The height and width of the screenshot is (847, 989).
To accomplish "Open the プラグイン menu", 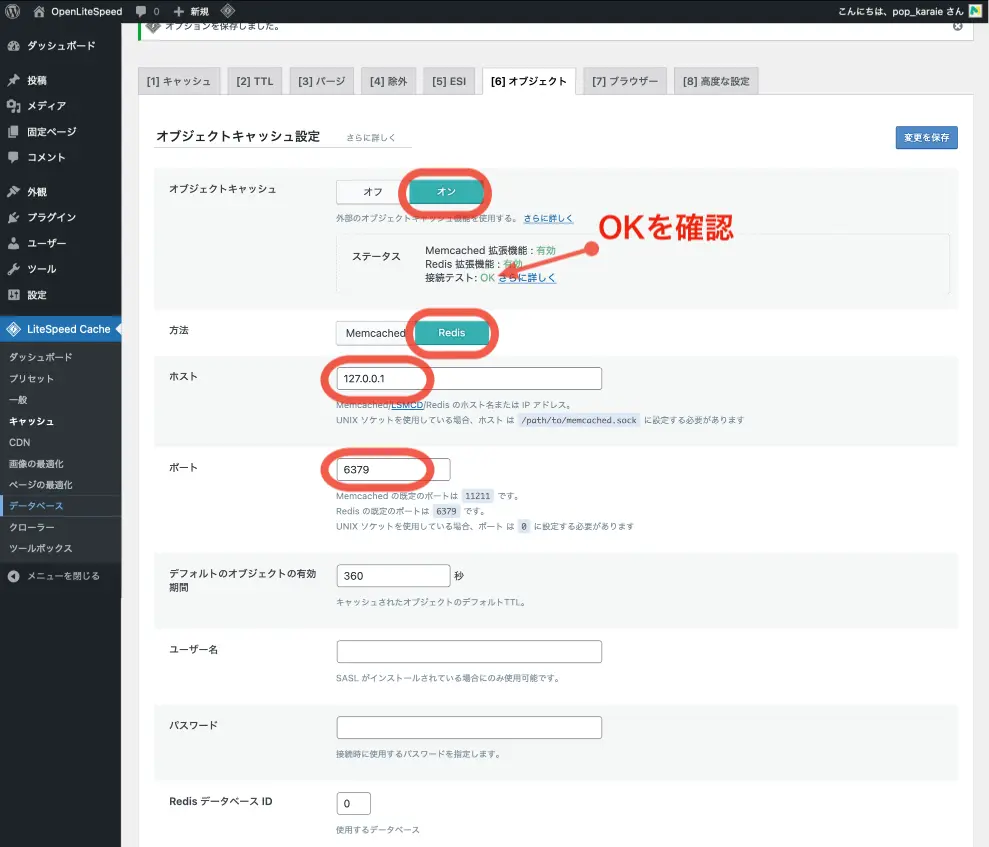I will [x=61, y=217].
